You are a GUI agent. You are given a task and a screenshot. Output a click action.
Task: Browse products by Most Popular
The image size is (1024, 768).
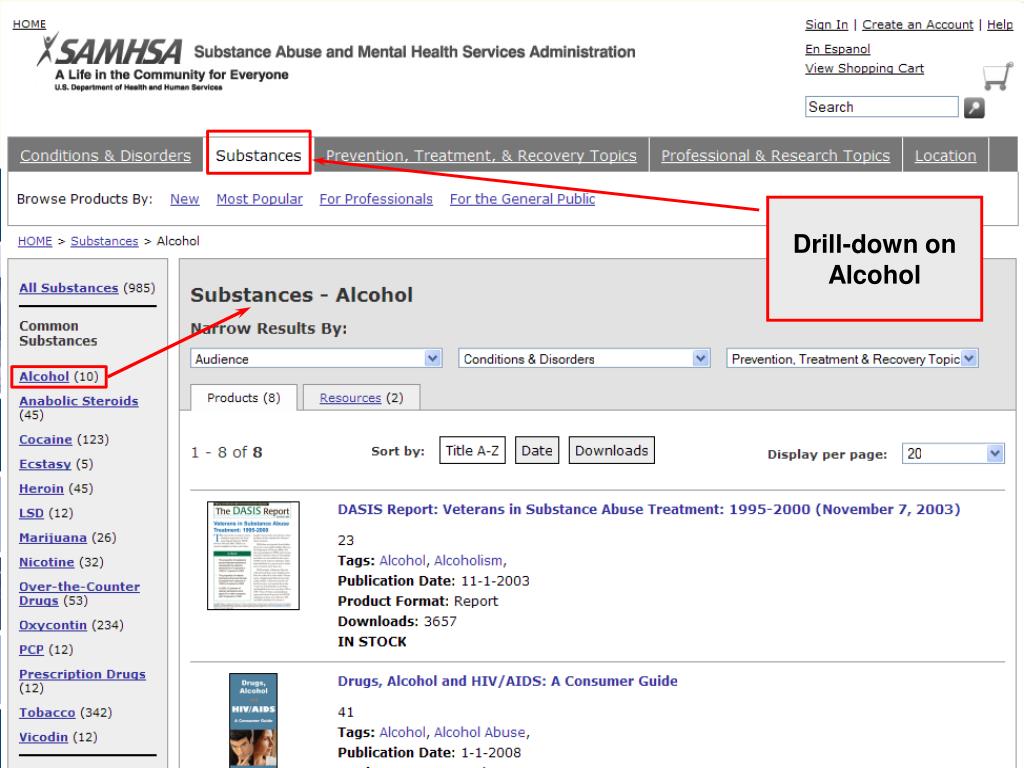[259, 199]
